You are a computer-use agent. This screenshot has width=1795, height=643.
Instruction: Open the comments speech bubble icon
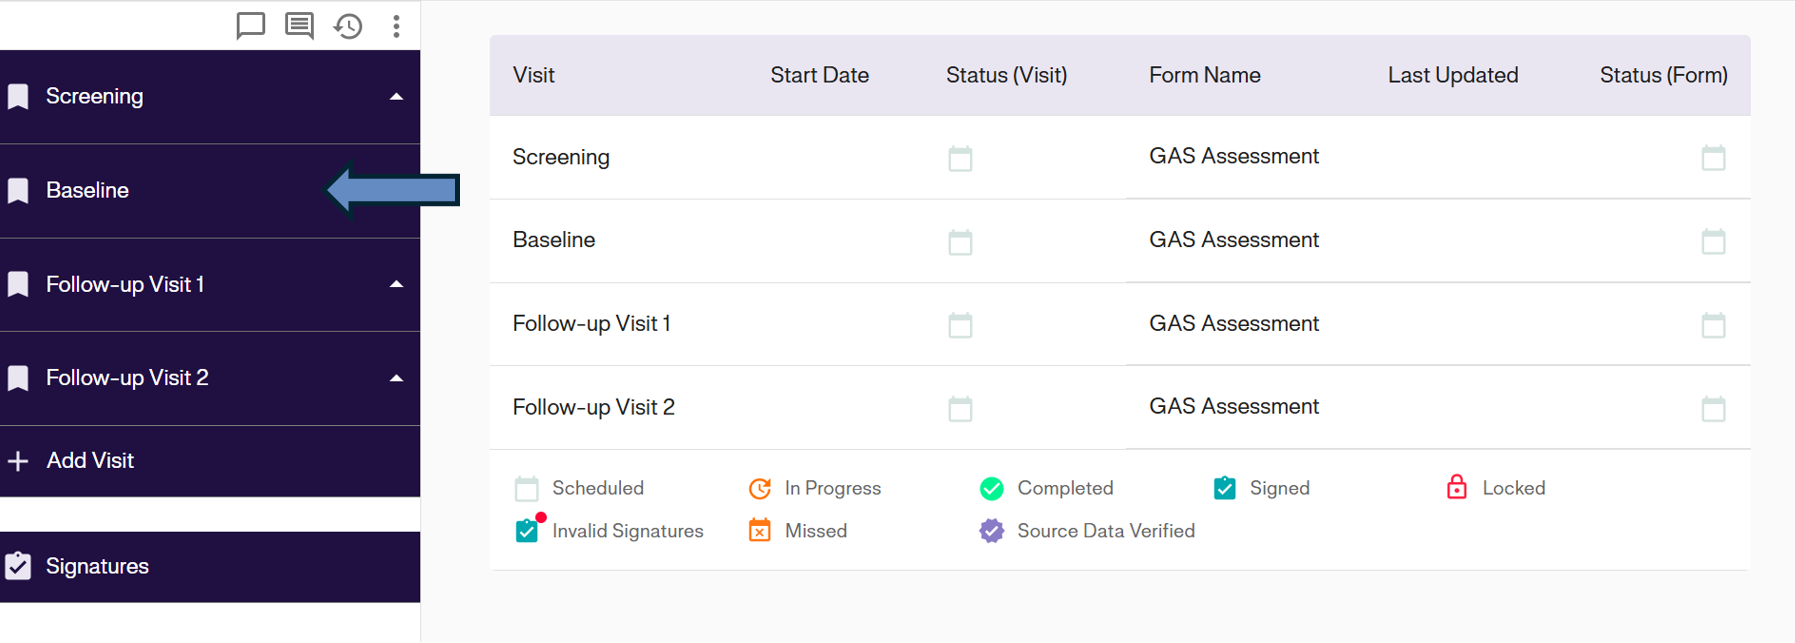(x=250, y=25)
